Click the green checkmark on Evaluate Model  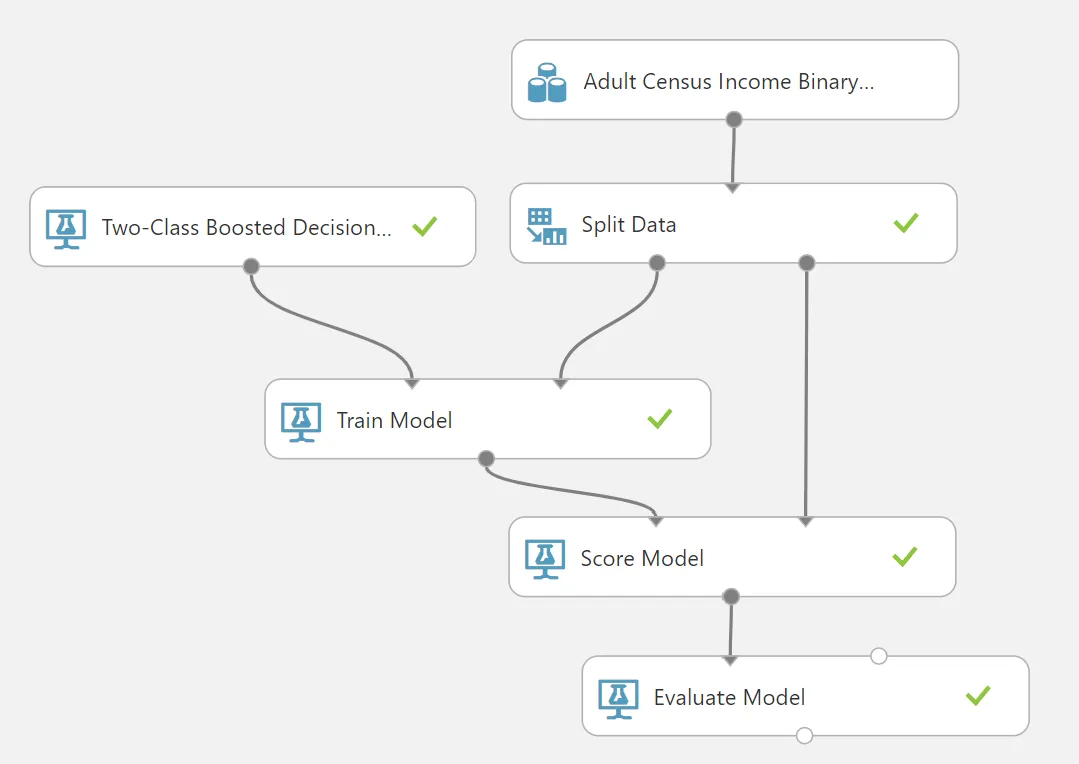coord(978,696)
